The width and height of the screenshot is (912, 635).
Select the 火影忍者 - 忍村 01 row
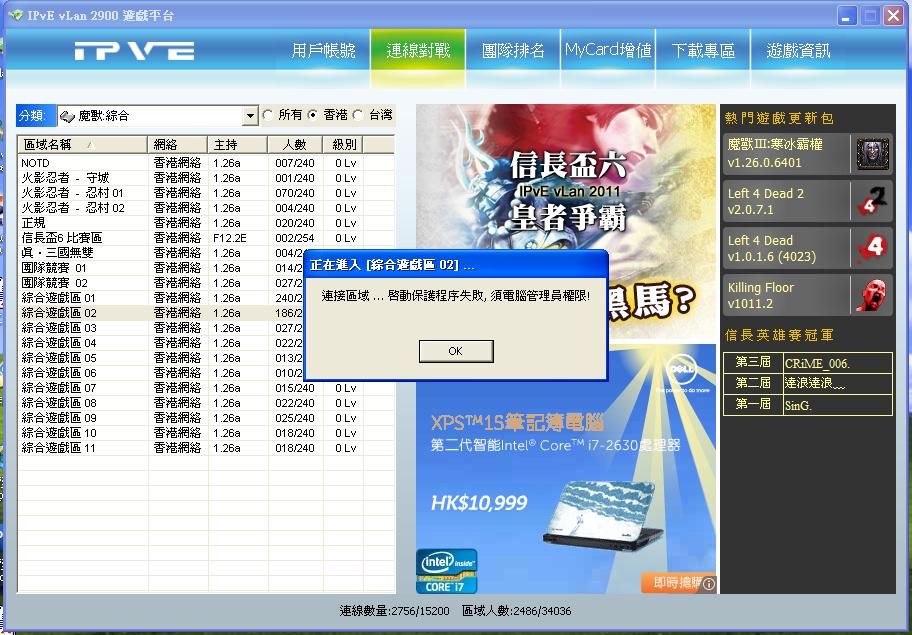click(x=206, y=193)
